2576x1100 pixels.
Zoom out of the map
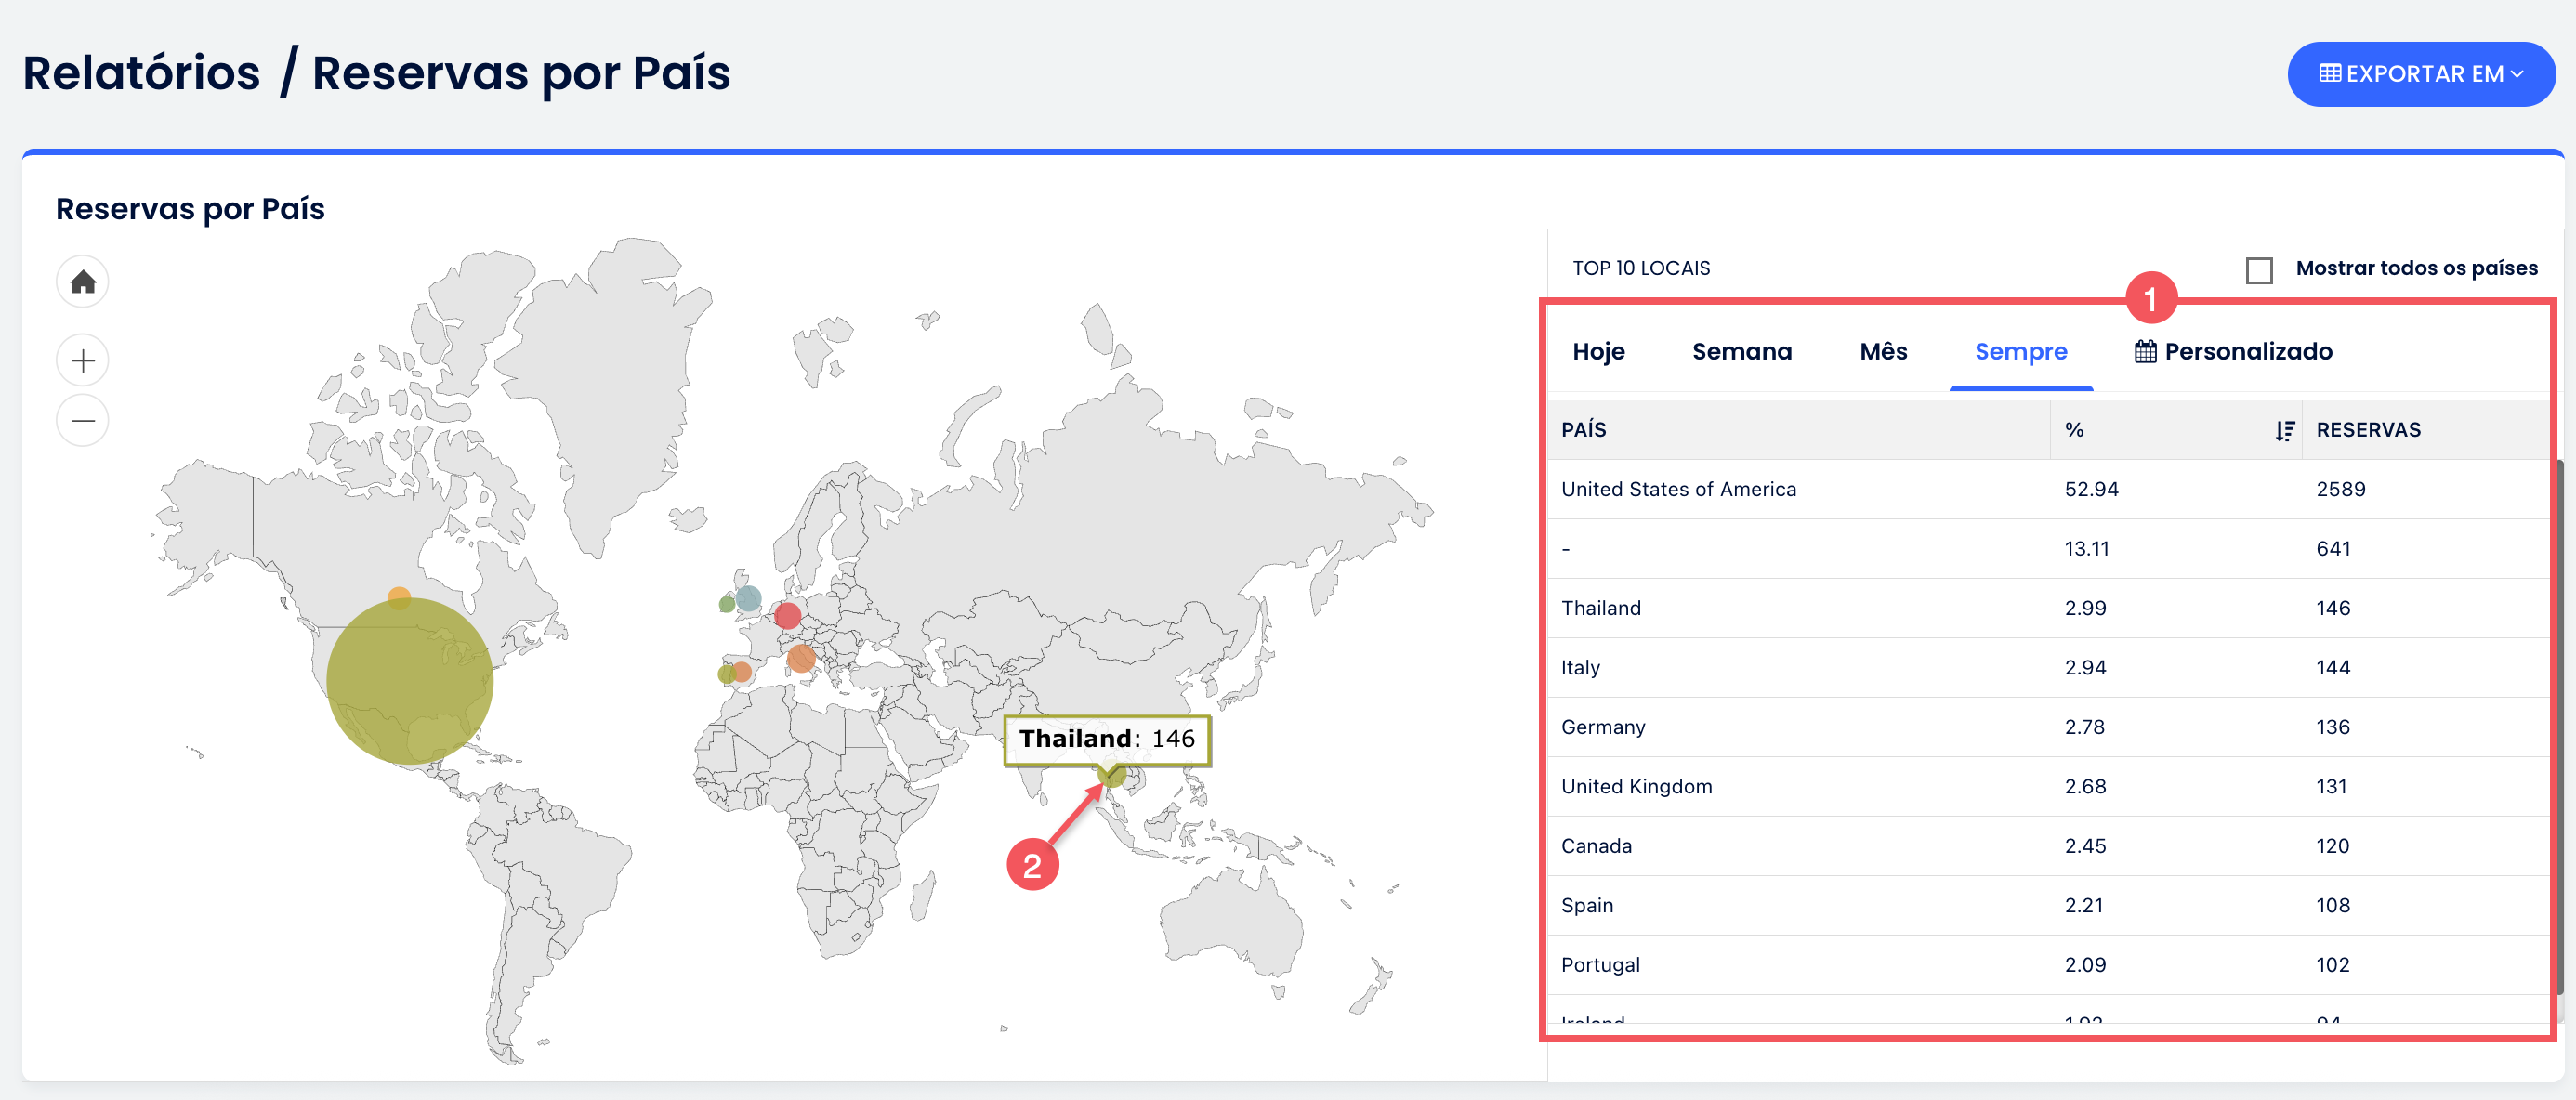click(x=83, y=420)
